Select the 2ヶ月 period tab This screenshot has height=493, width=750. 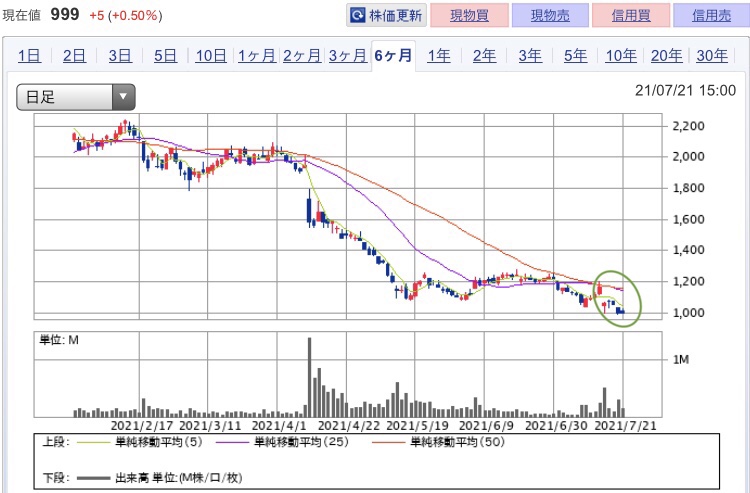tap(302, 56)
